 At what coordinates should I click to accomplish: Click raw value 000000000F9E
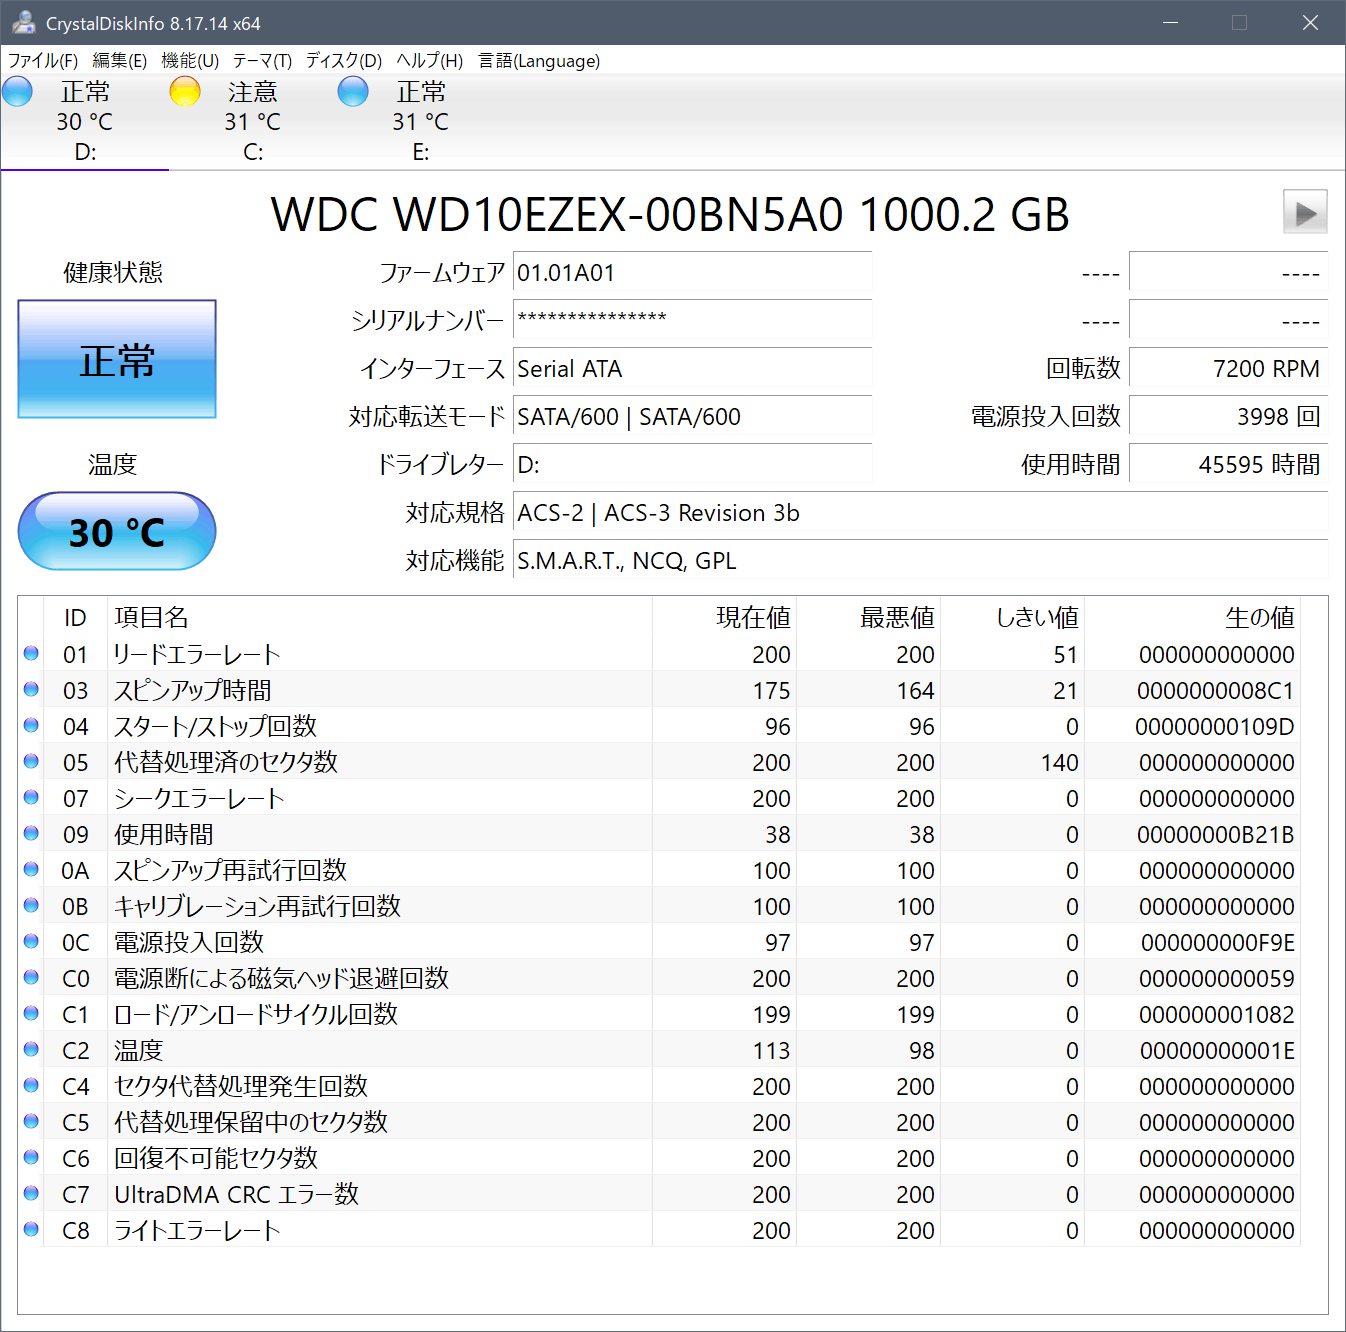[x=1218, y=942]
